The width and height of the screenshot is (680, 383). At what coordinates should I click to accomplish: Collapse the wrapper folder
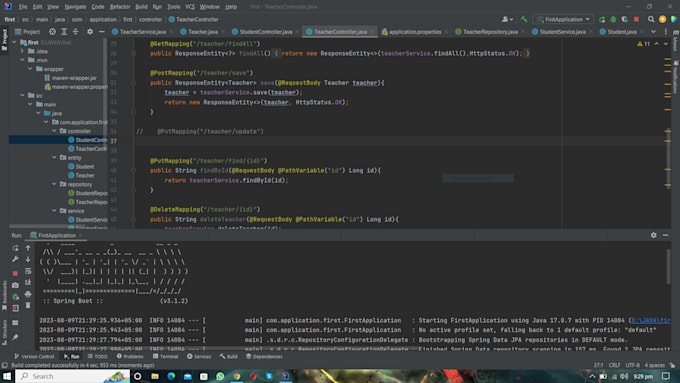(x=30, y=69)
